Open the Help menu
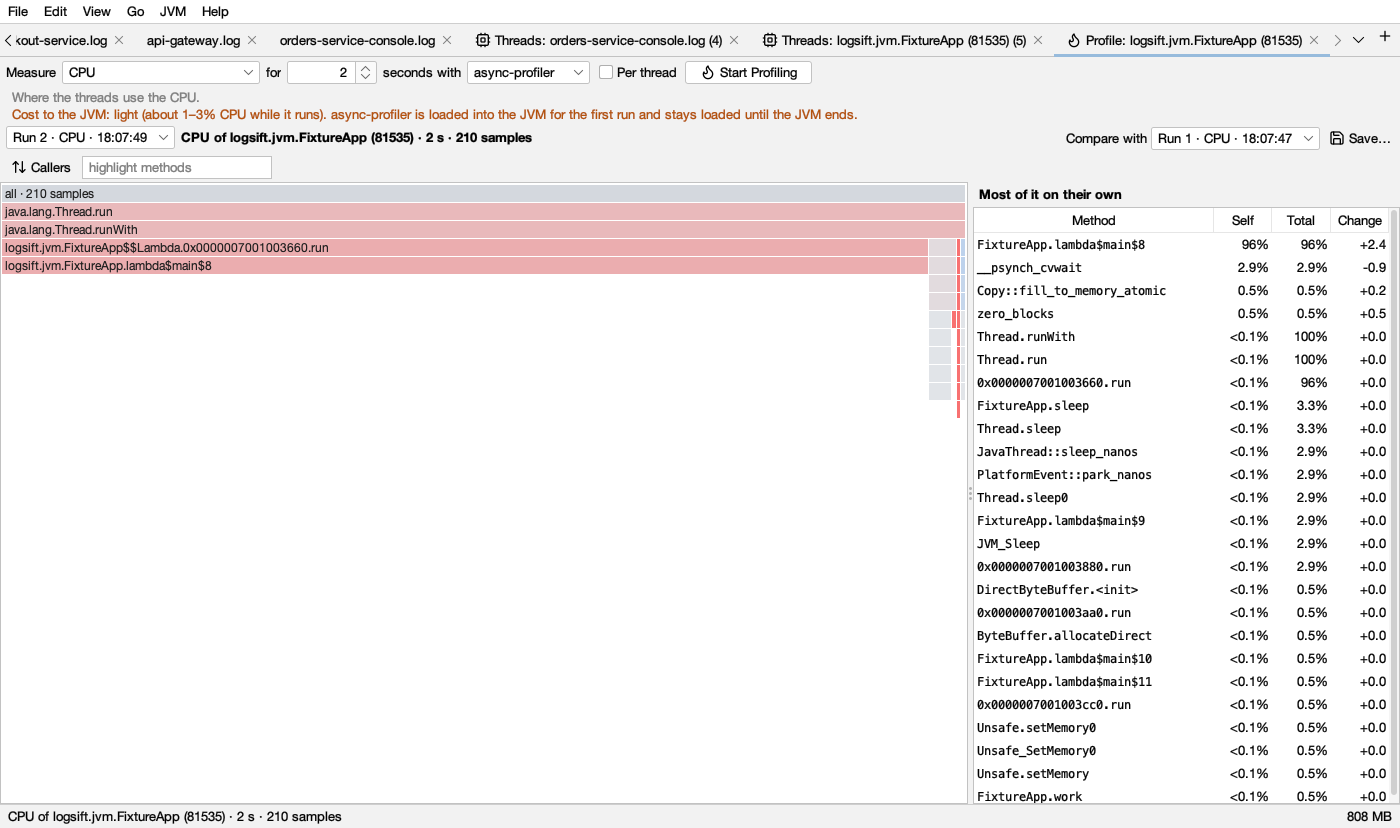 pos(215,12)
